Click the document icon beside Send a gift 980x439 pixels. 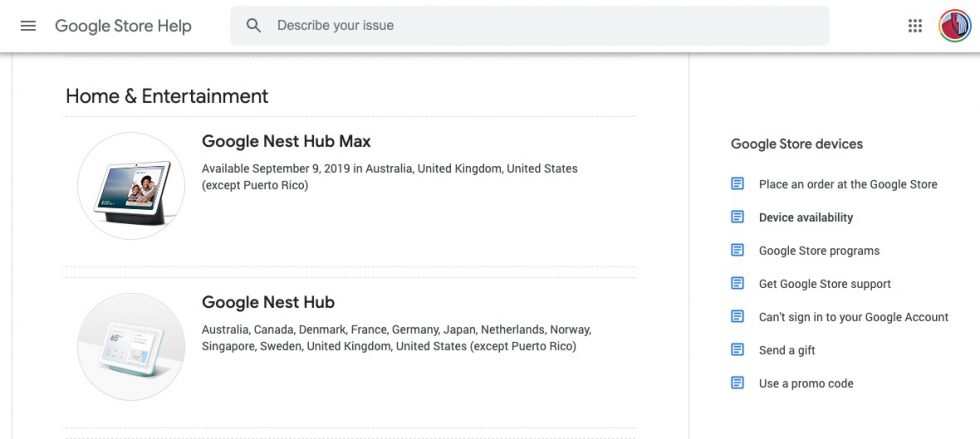(x=738, y=350)
